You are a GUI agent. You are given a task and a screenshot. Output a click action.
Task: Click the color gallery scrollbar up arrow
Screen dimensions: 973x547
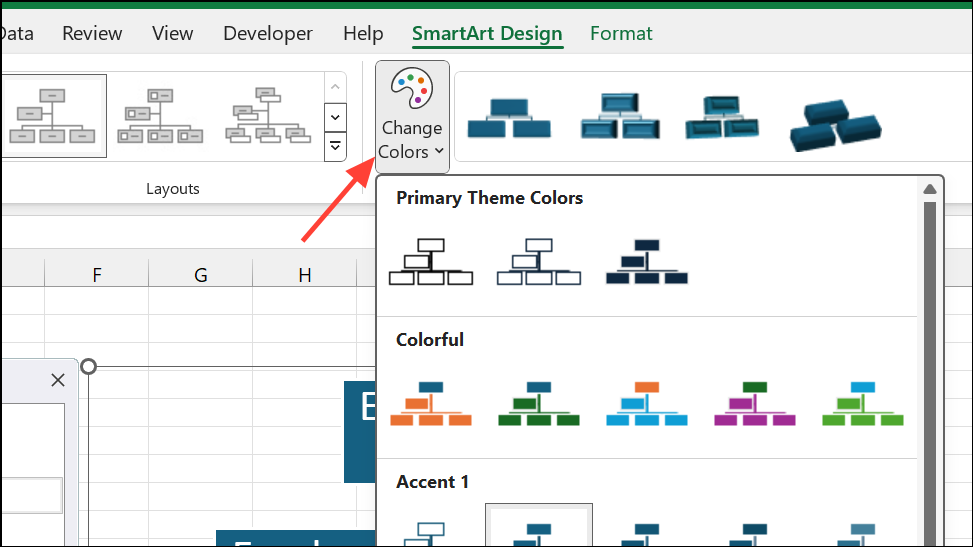[929, 190]
